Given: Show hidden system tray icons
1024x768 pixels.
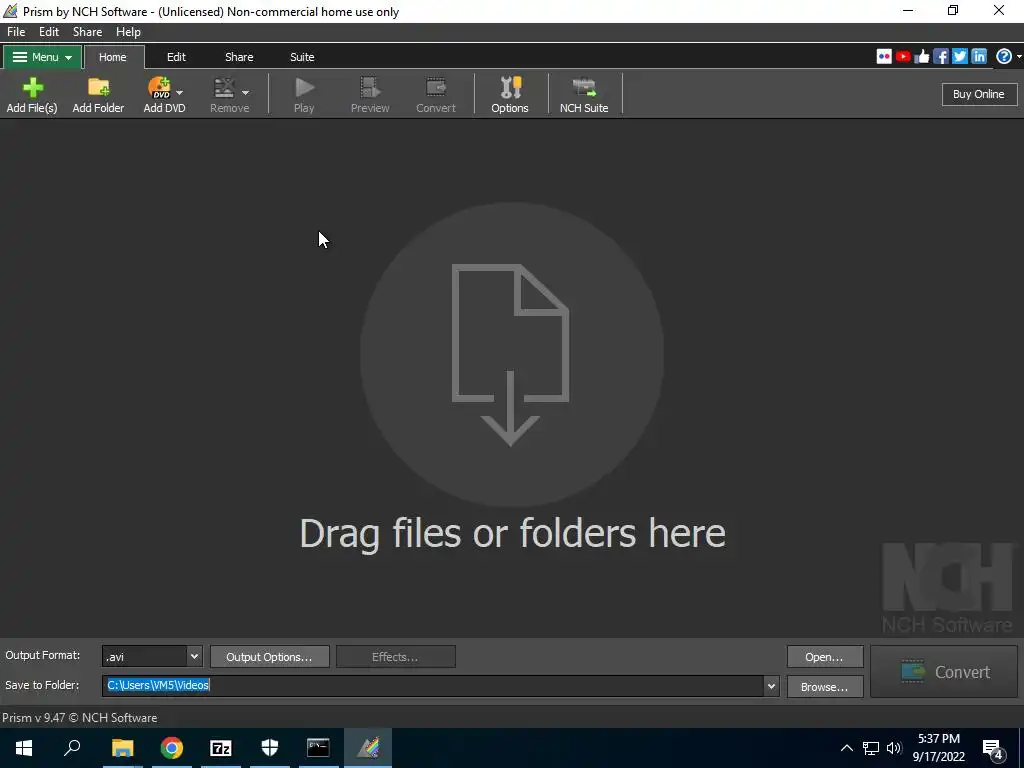Looking at the screenshot, I should (x=846, y=748).
